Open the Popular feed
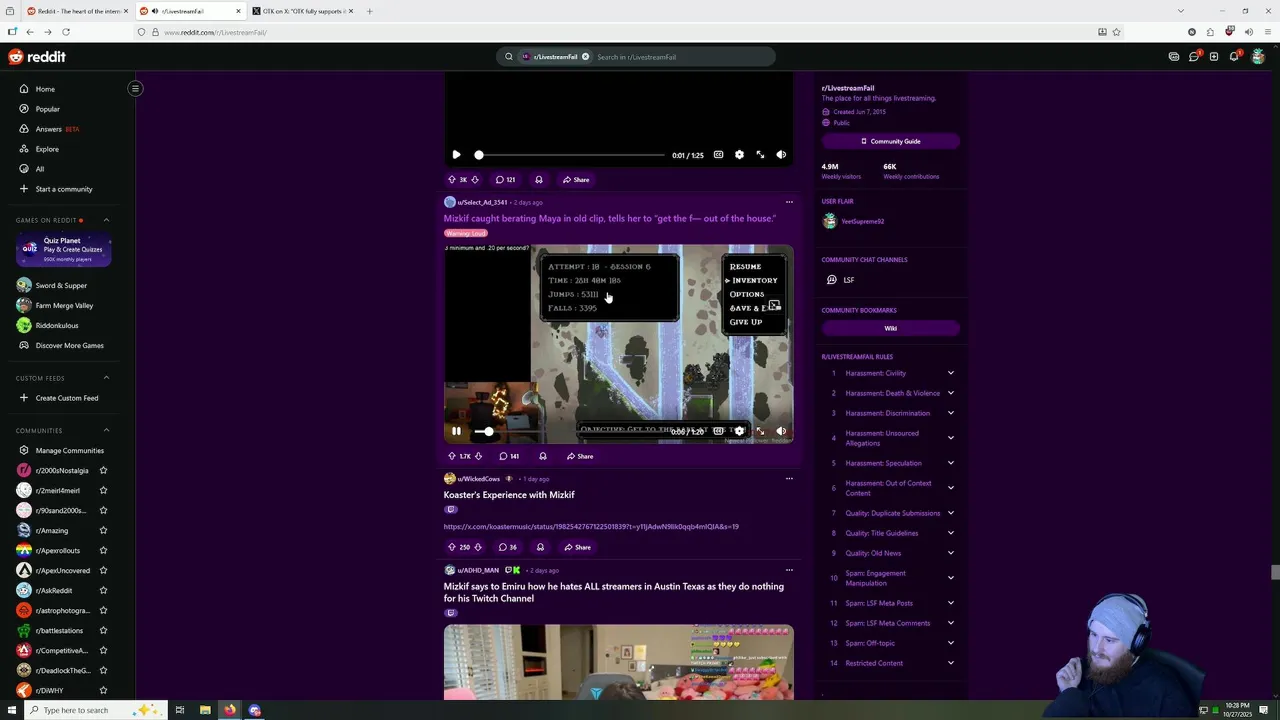 tap(47, 109)
